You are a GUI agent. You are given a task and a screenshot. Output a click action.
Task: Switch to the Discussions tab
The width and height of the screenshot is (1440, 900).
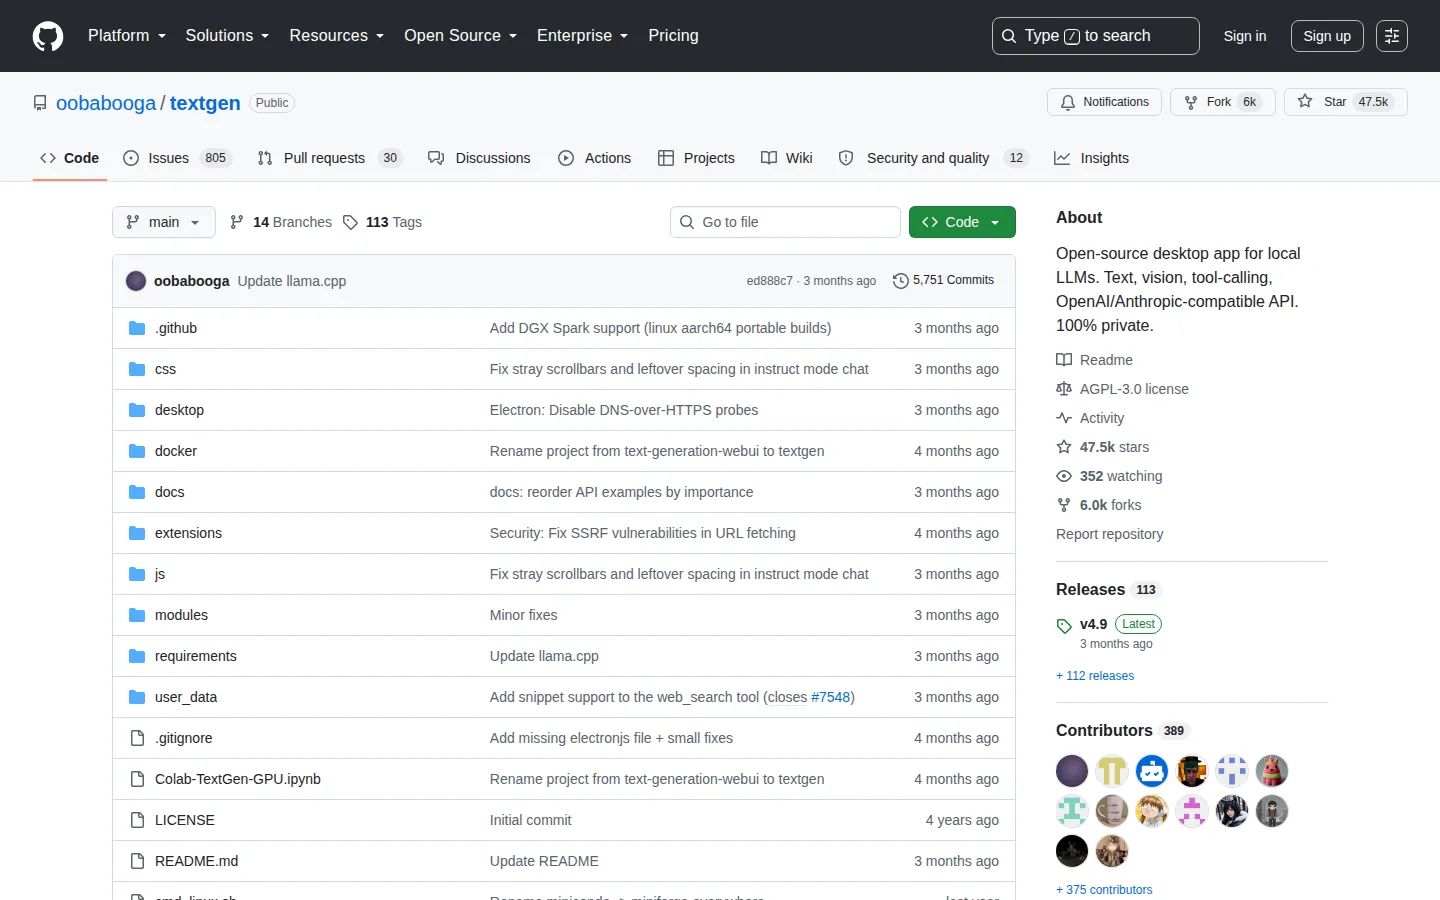pyautogui.click(x=479, y=158)
